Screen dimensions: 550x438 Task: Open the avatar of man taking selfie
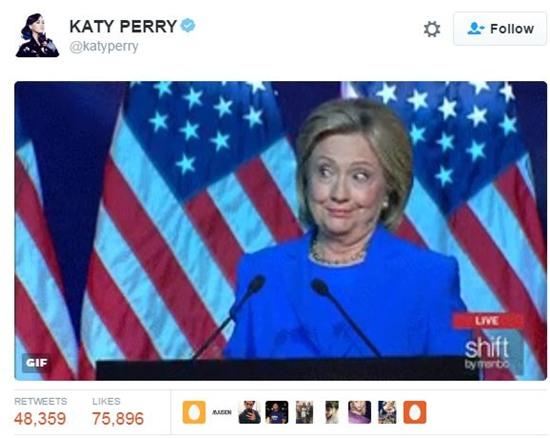(249, 412)
